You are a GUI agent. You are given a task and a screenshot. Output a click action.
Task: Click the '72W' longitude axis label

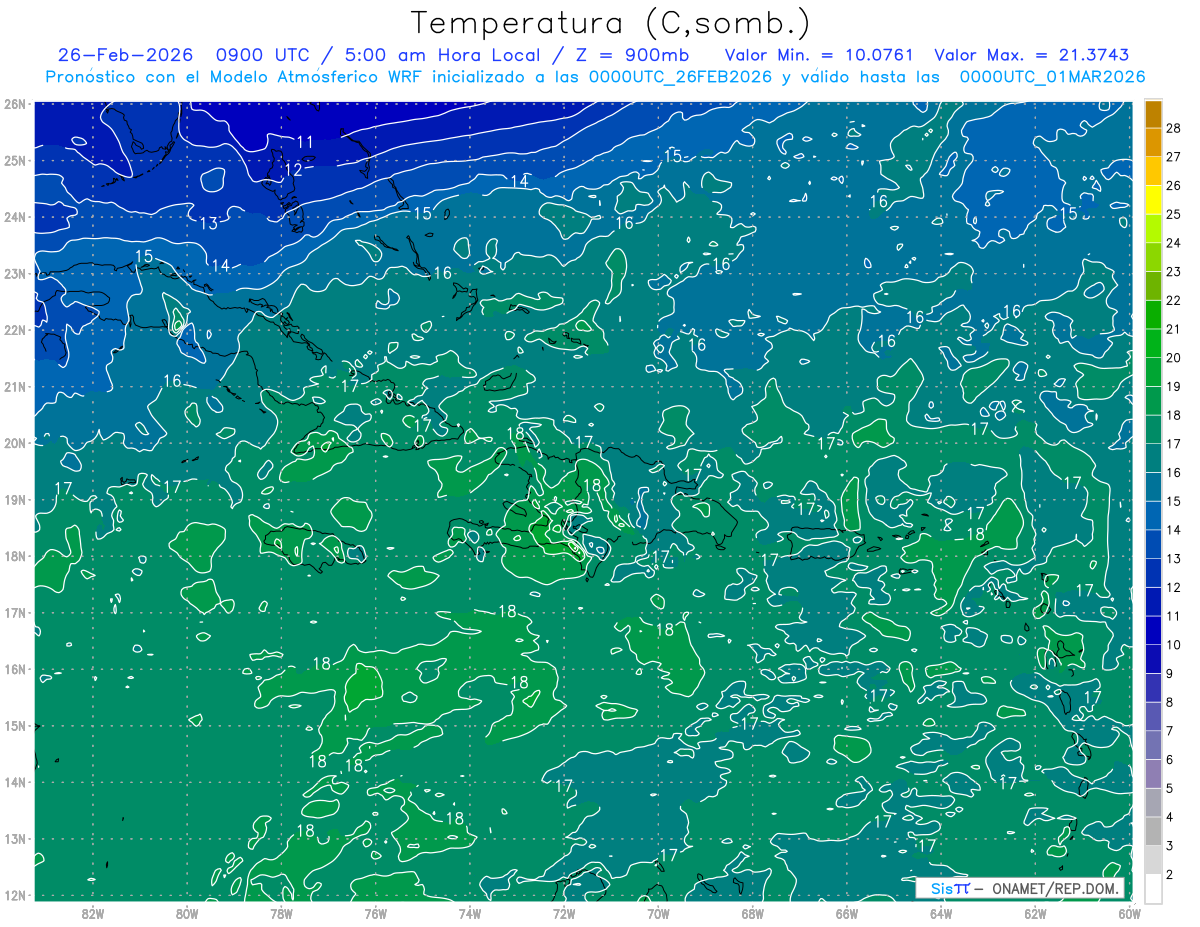(x=564, y=914)
